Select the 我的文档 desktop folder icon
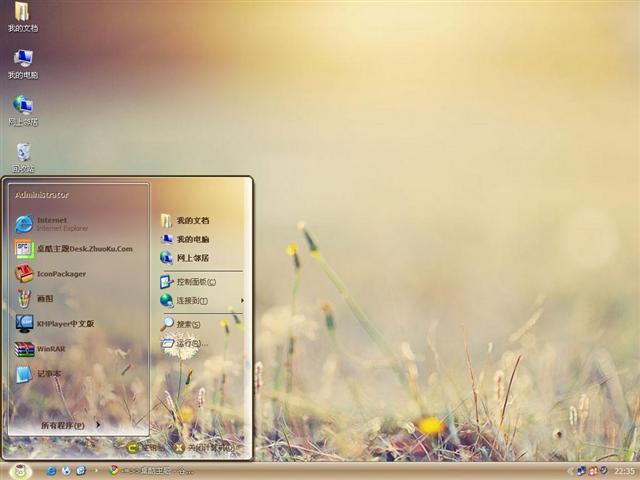This screenshot has width=640, height=480. point(22,17)
